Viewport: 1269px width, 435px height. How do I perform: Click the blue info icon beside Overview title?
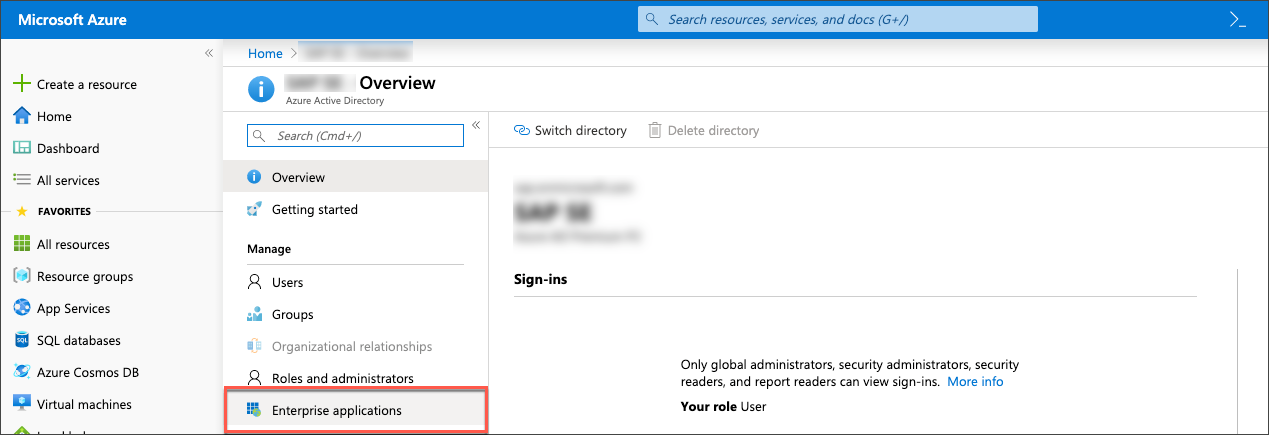[x=261, y=89]
